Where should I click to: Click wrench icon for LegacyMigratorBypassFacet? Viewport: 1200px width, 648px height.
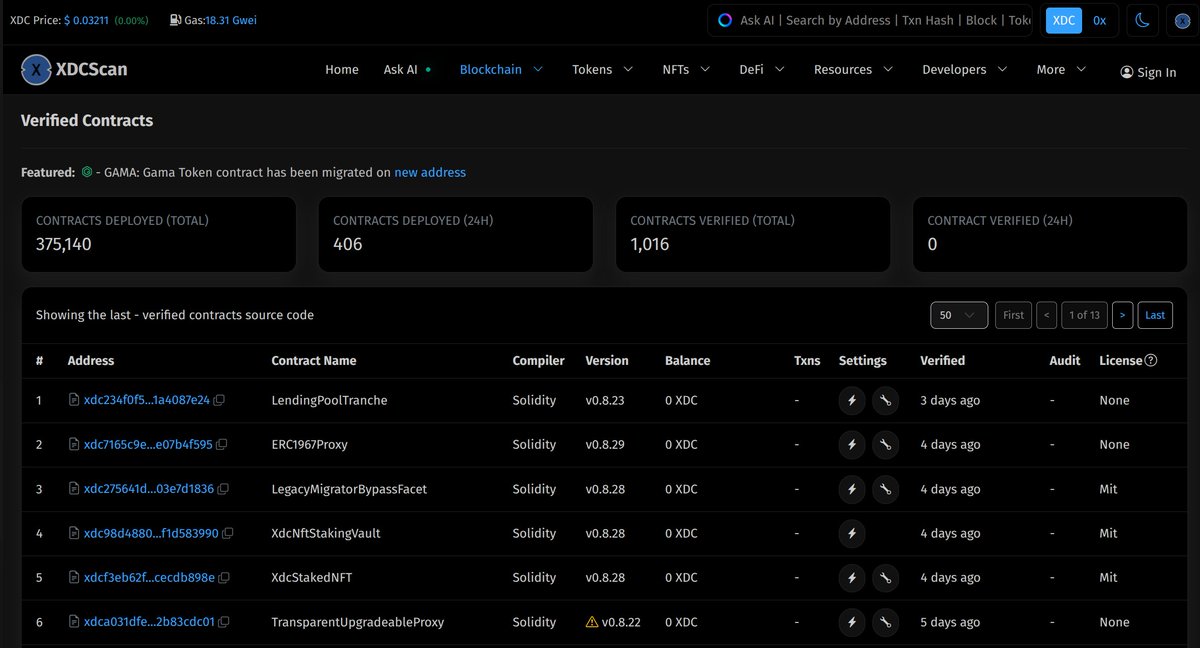(x=885, y=489)
